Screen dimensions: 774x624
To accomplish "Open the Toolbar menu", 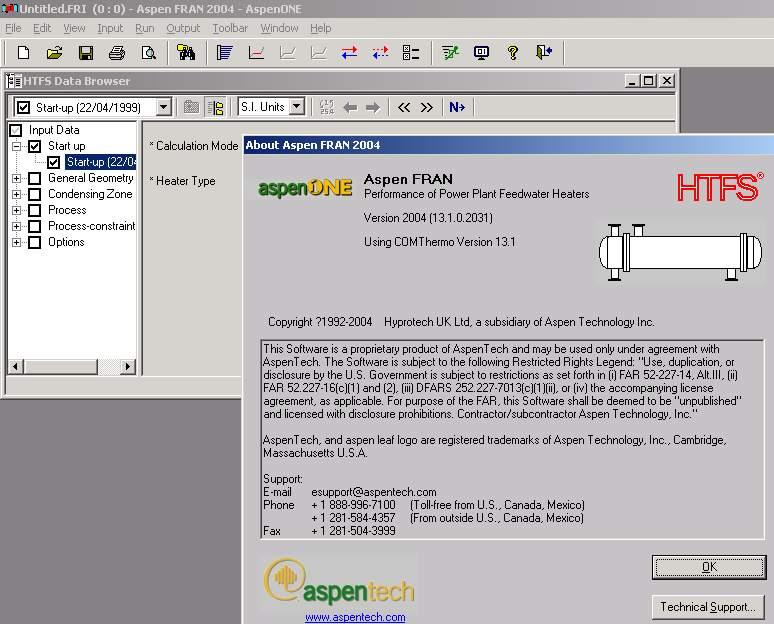I will tap(230, 28).
